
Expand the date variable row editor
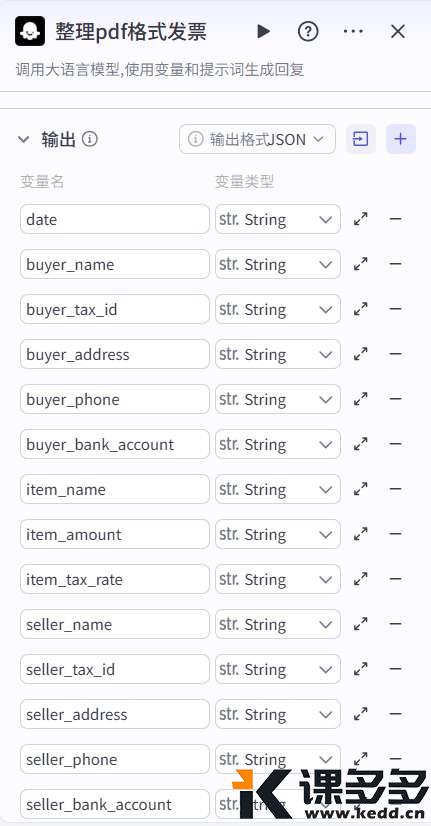[x=360, y=219]
